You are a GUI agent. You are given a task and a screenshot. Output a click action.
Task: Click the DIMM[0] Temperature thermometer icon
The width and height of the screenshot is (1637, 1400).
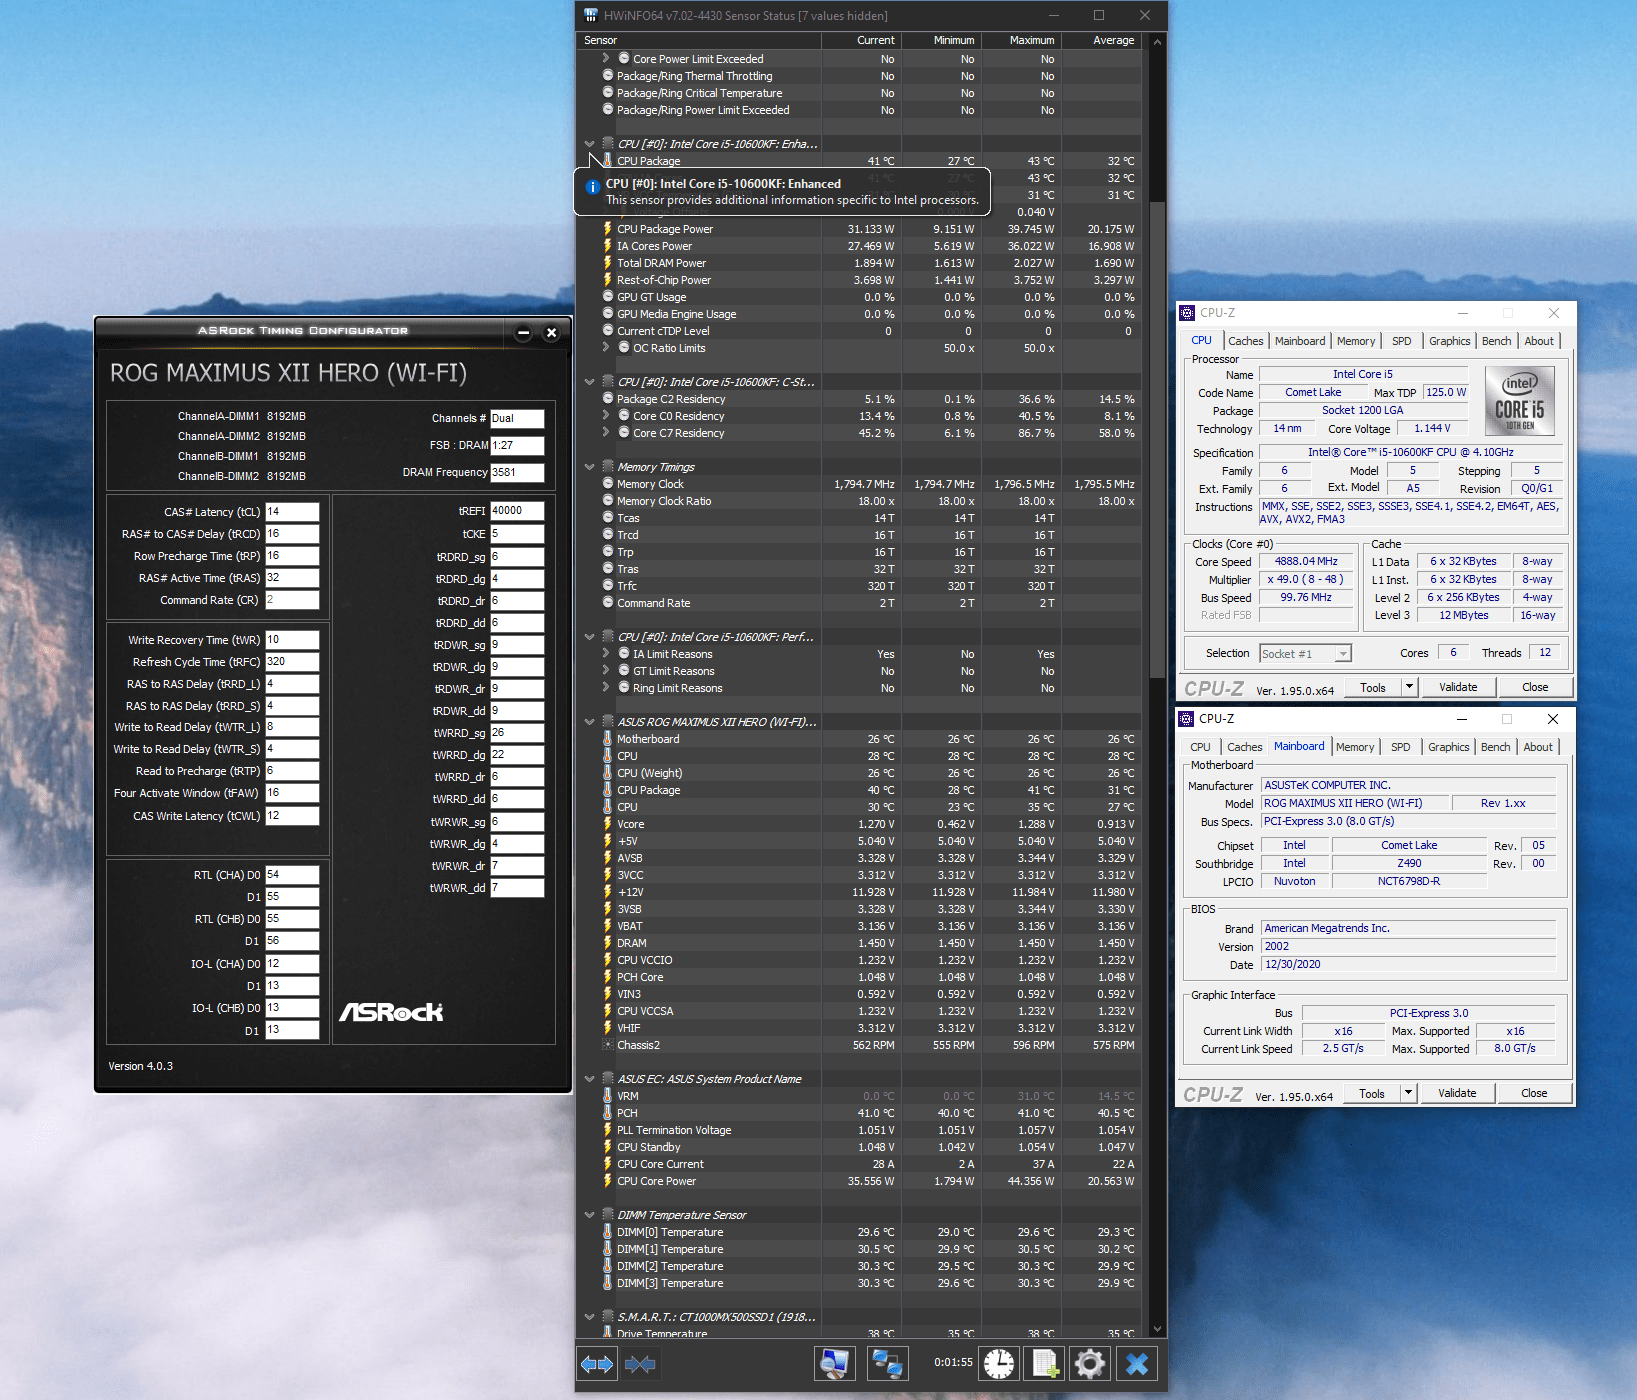(x=607, y=1232)
